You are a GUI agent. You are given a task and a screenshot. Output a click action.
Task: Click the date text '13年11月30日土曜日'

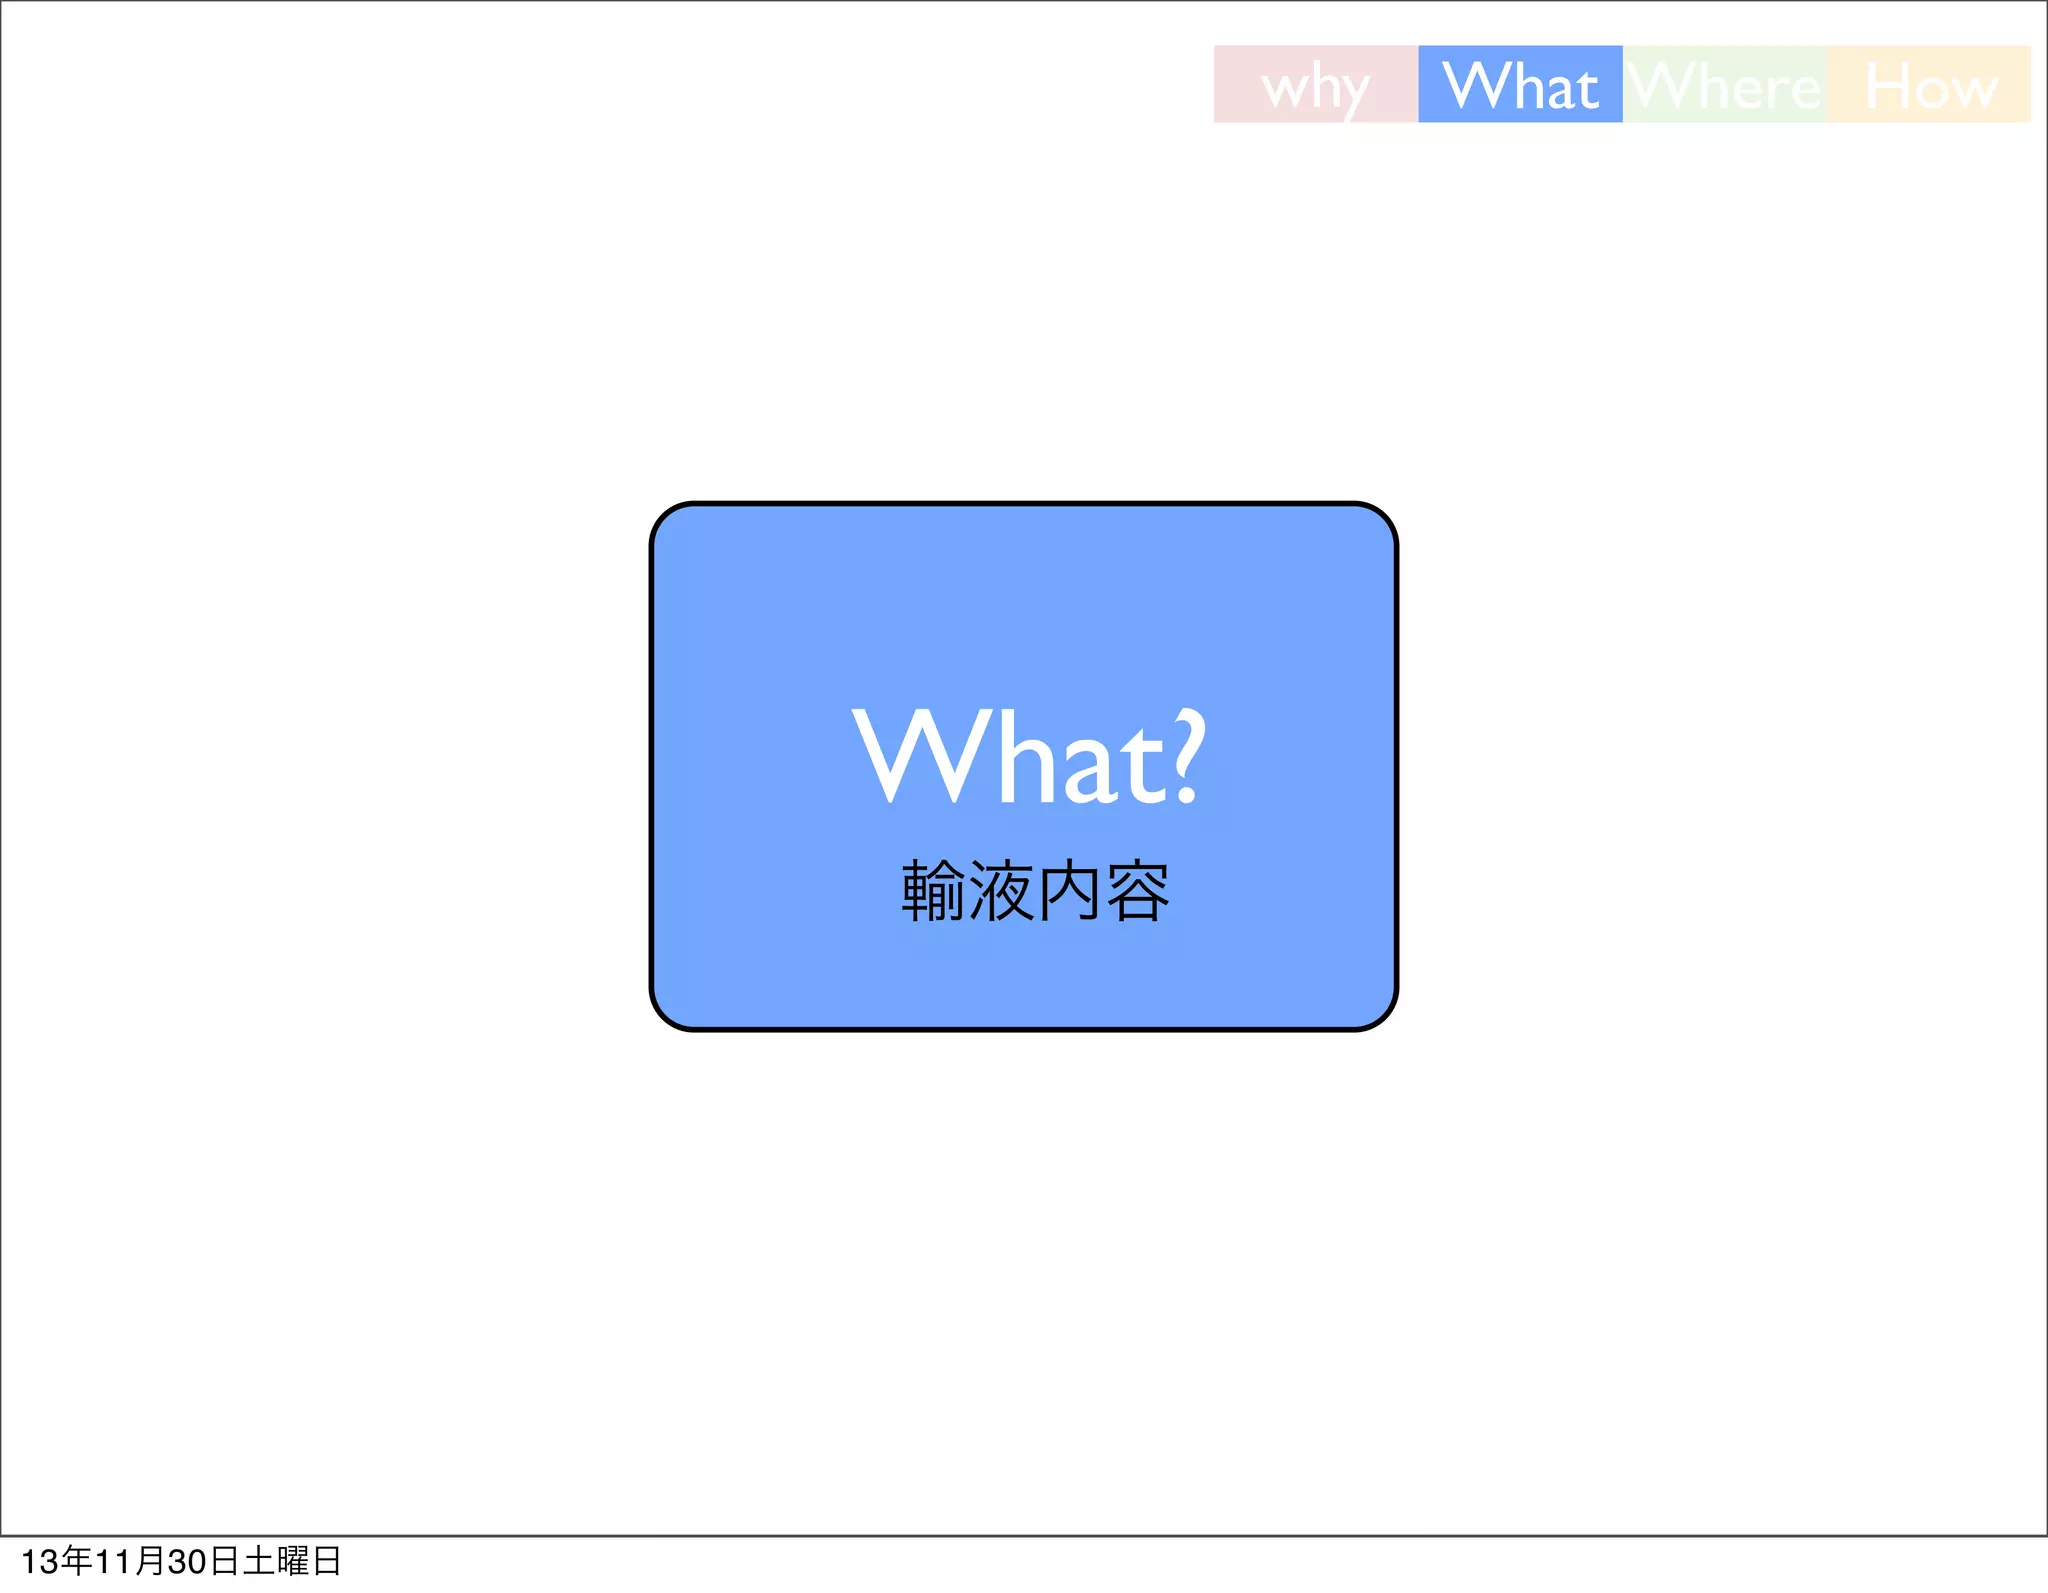coord(181,1561)
